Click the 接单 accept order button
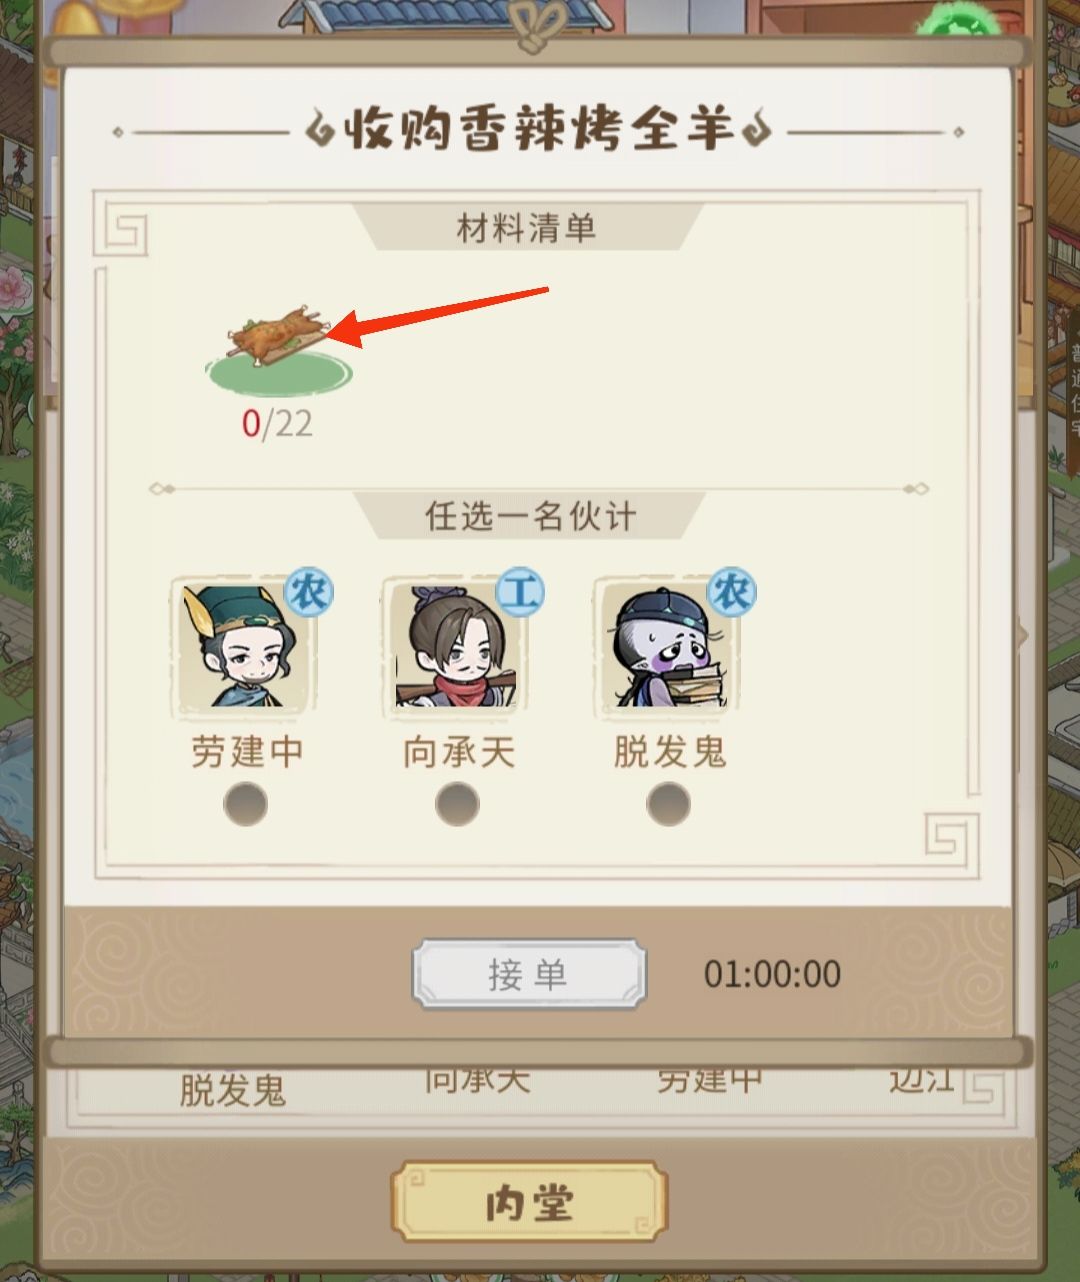This screenshot has height=1282, width=1080. coord(529,973)
